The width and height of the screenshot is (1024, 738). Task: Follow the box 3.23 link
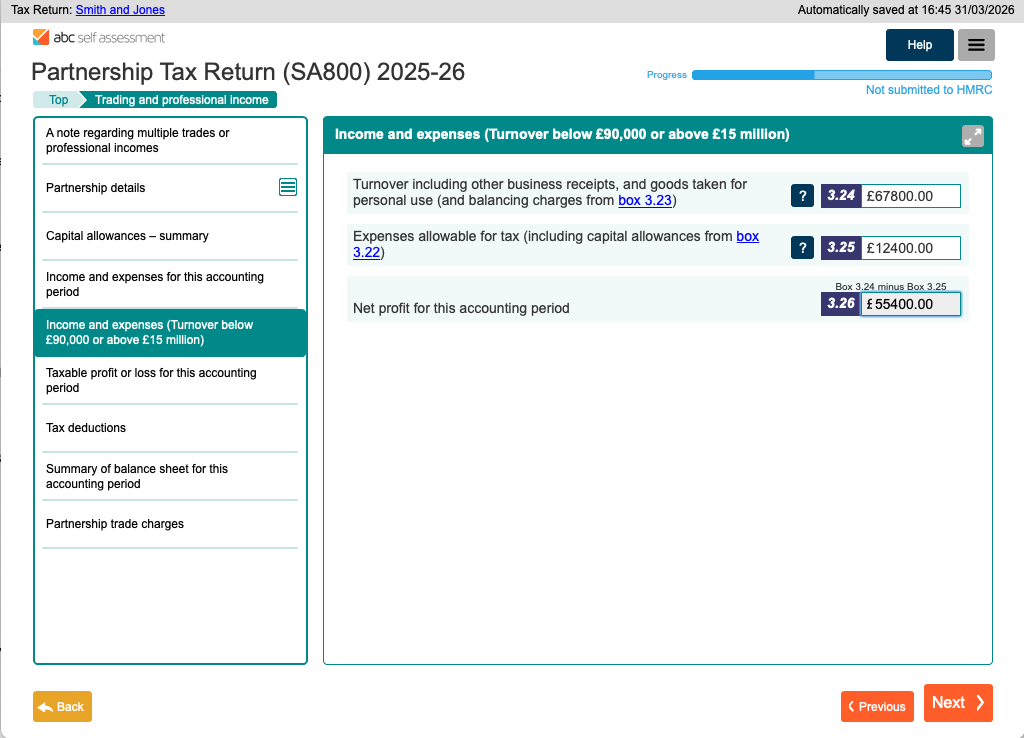click(x=645, y=201)
